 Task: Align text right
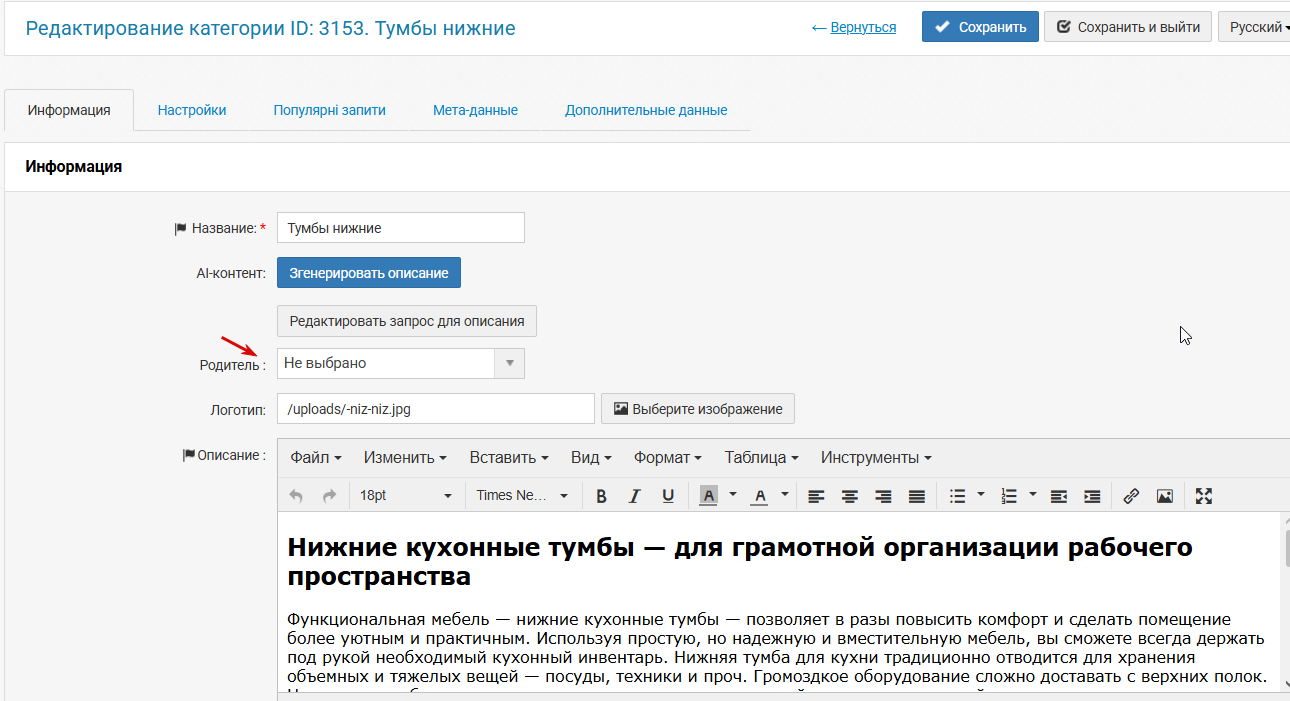[x=883, y=496]
